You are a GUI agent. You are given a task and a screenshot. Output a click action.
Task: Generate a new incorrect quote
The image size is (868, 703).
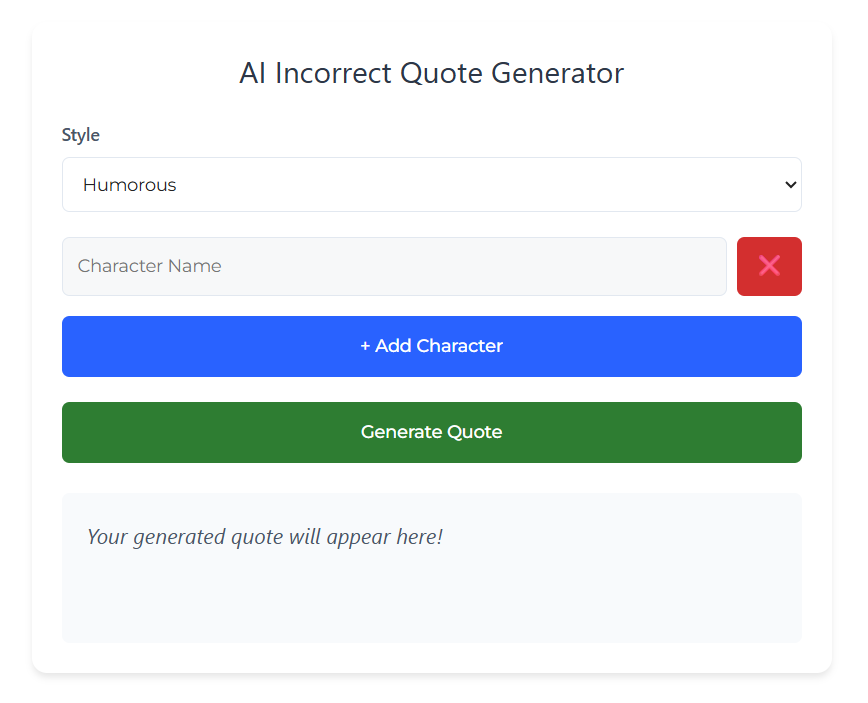tap(432, 432)
